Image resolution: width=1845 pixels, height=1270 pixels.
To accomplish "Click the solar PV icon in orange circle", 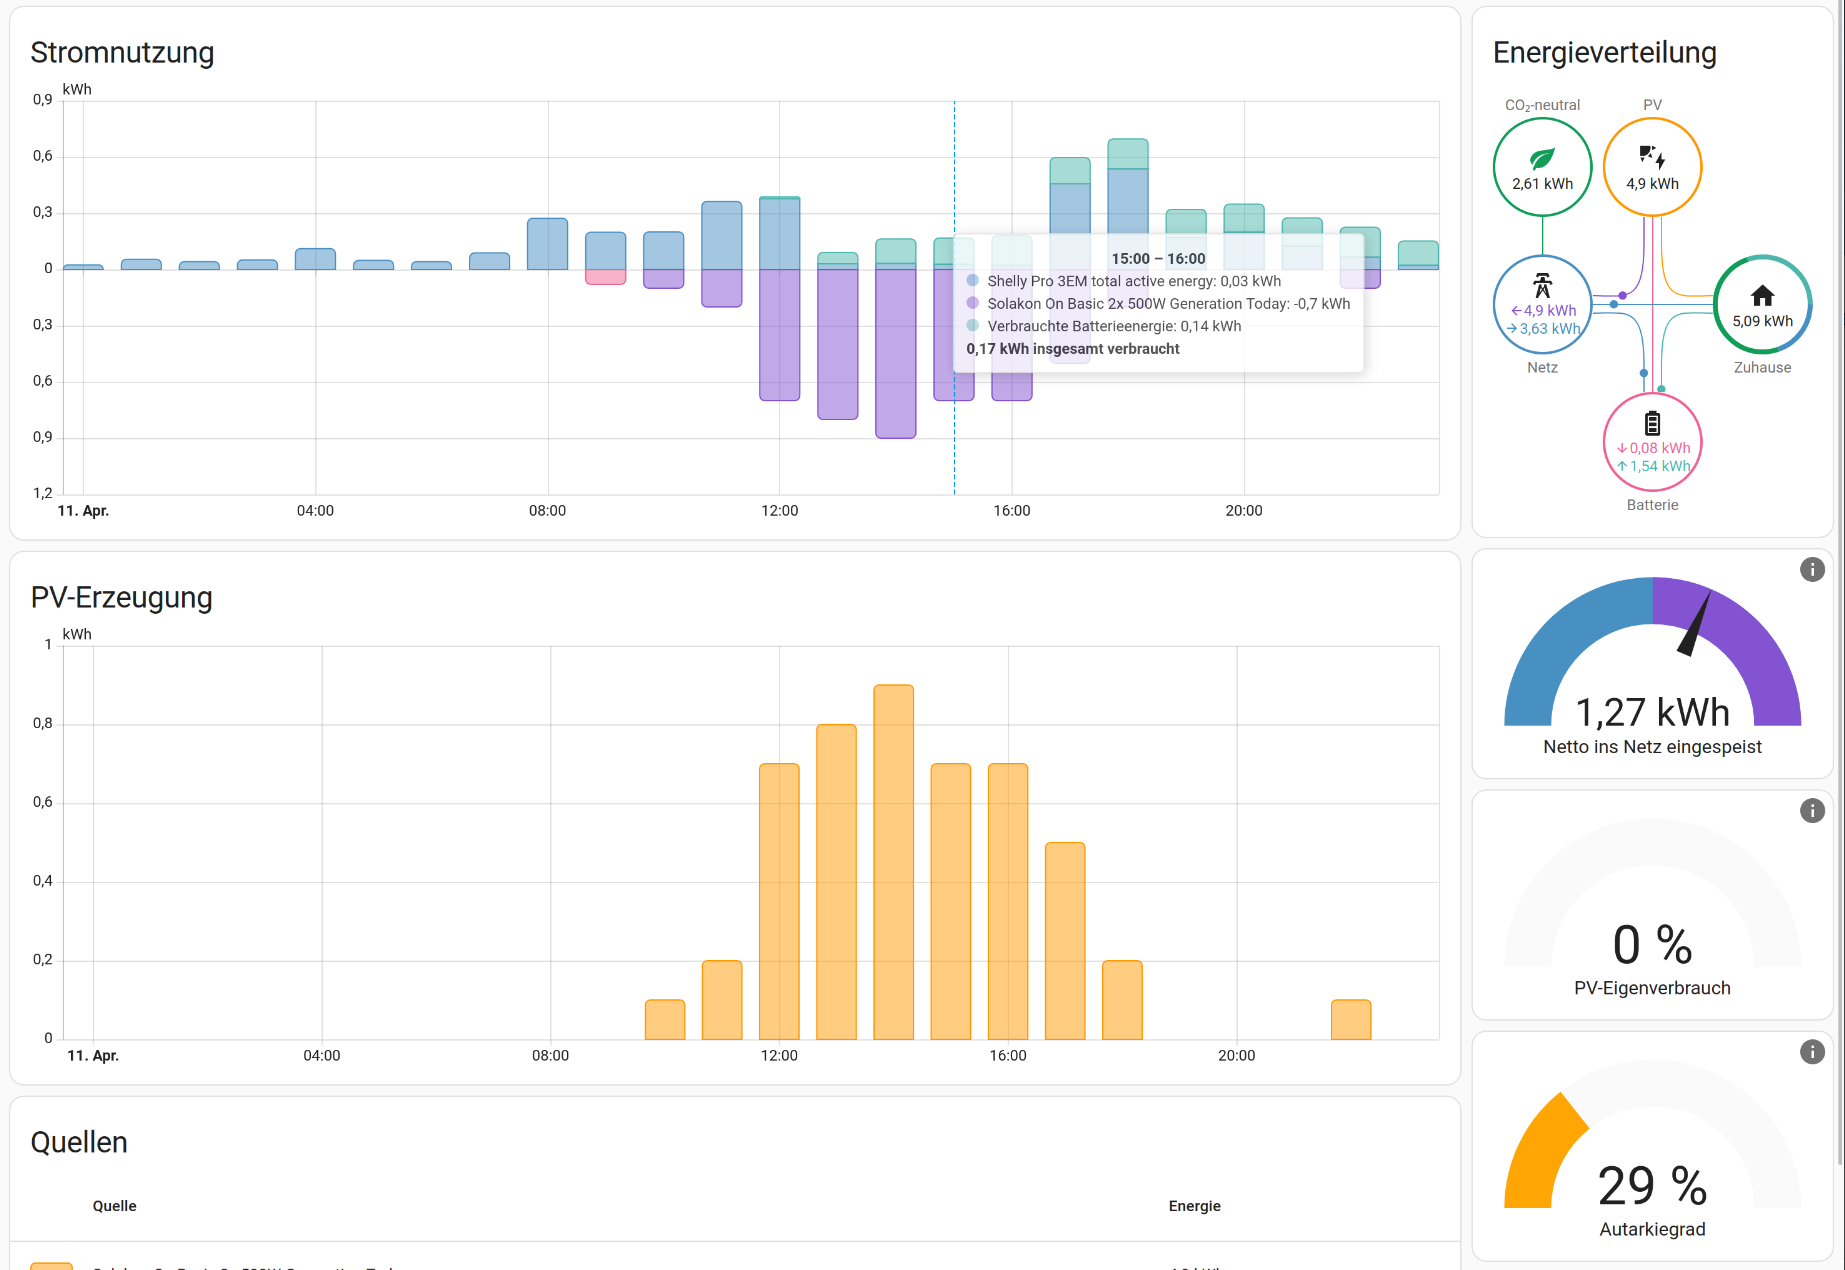I will [1652, 157].
